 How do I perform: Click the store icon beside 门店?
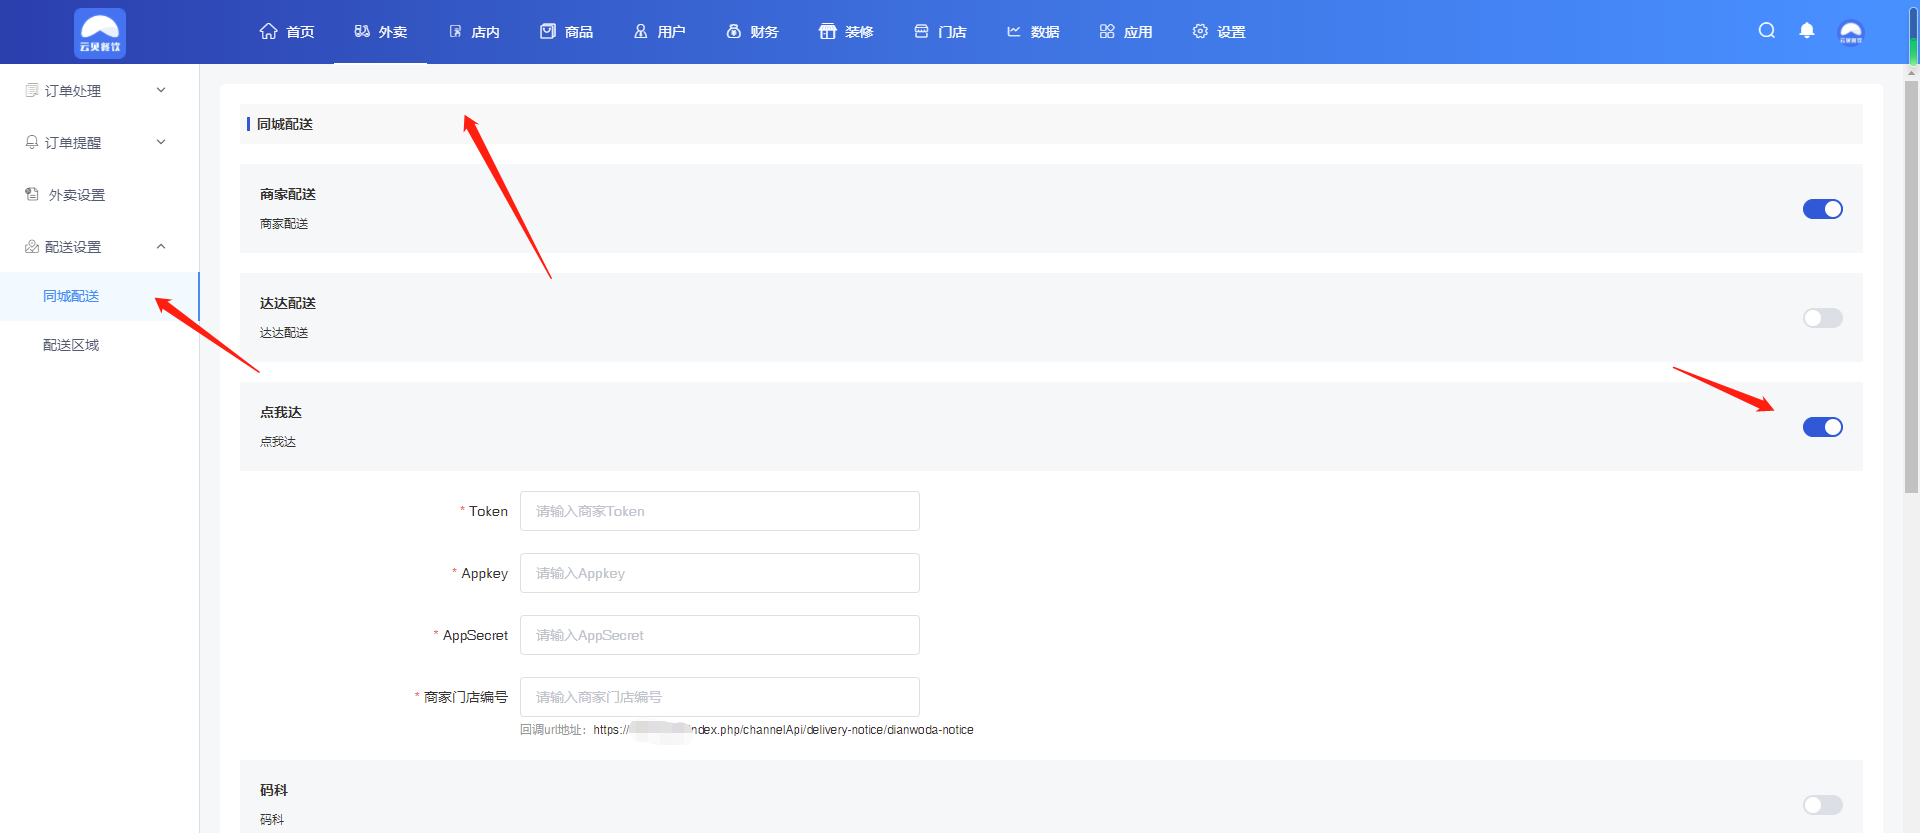tap(921, 31)
